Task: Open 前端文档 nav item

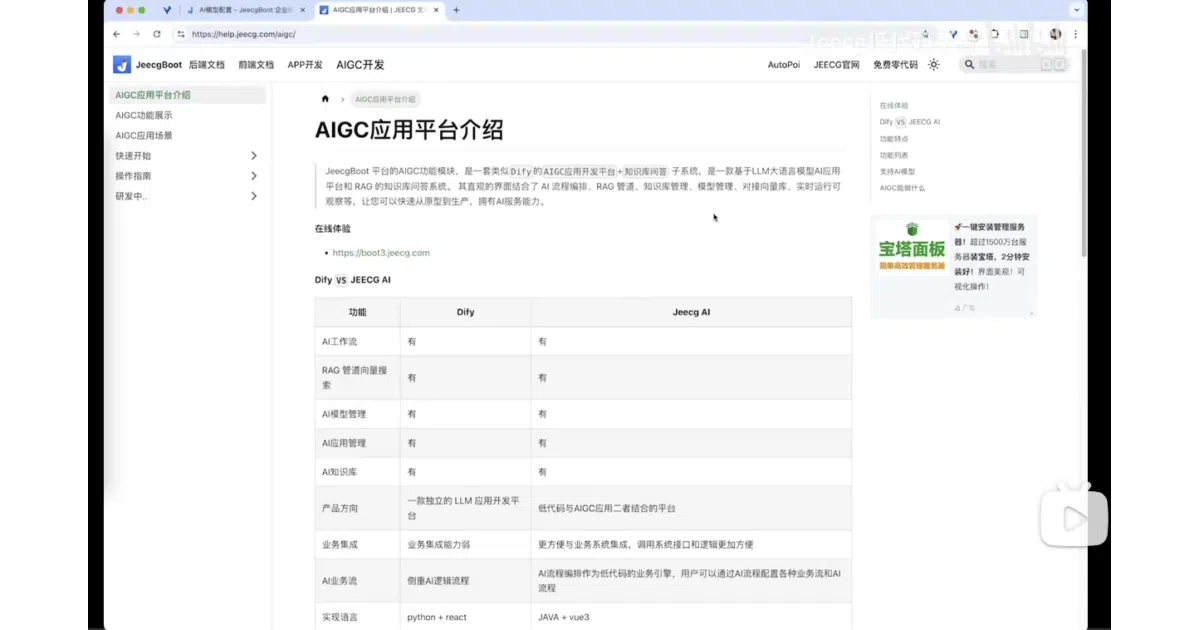Action: coord(256,65)
